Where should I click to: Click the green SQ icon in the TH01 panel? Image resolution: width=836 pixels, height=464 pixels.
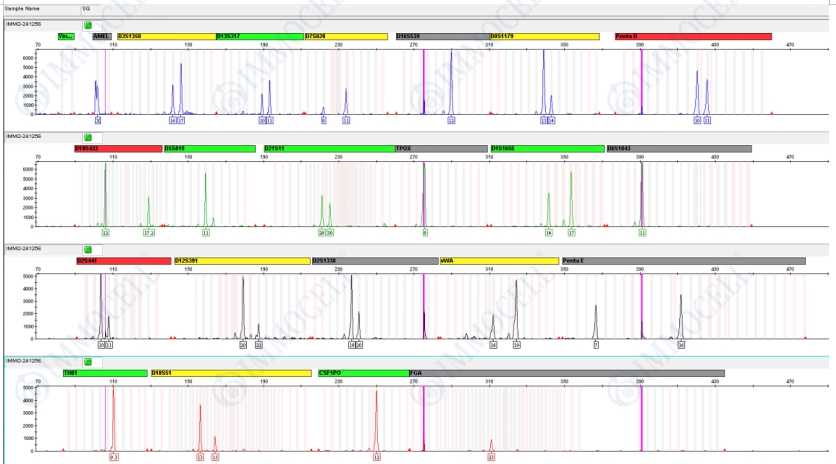pos(87,360)
